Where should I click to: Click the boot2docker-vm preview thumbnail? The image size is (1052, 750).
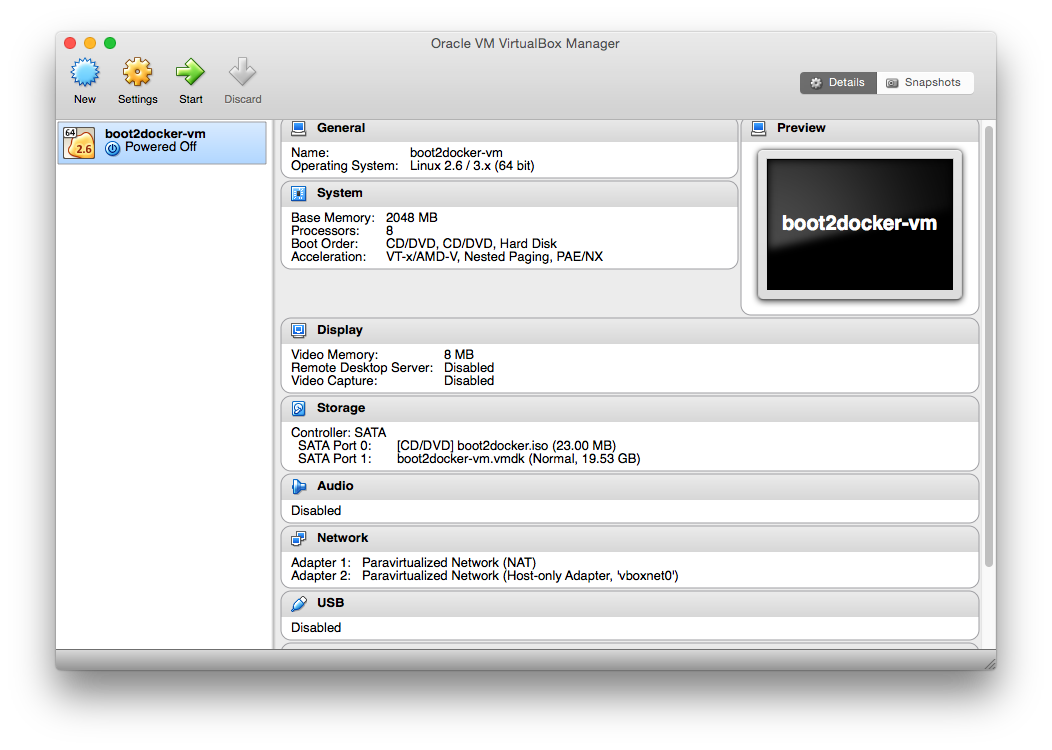pyautogui.click(x=859, y=224)
